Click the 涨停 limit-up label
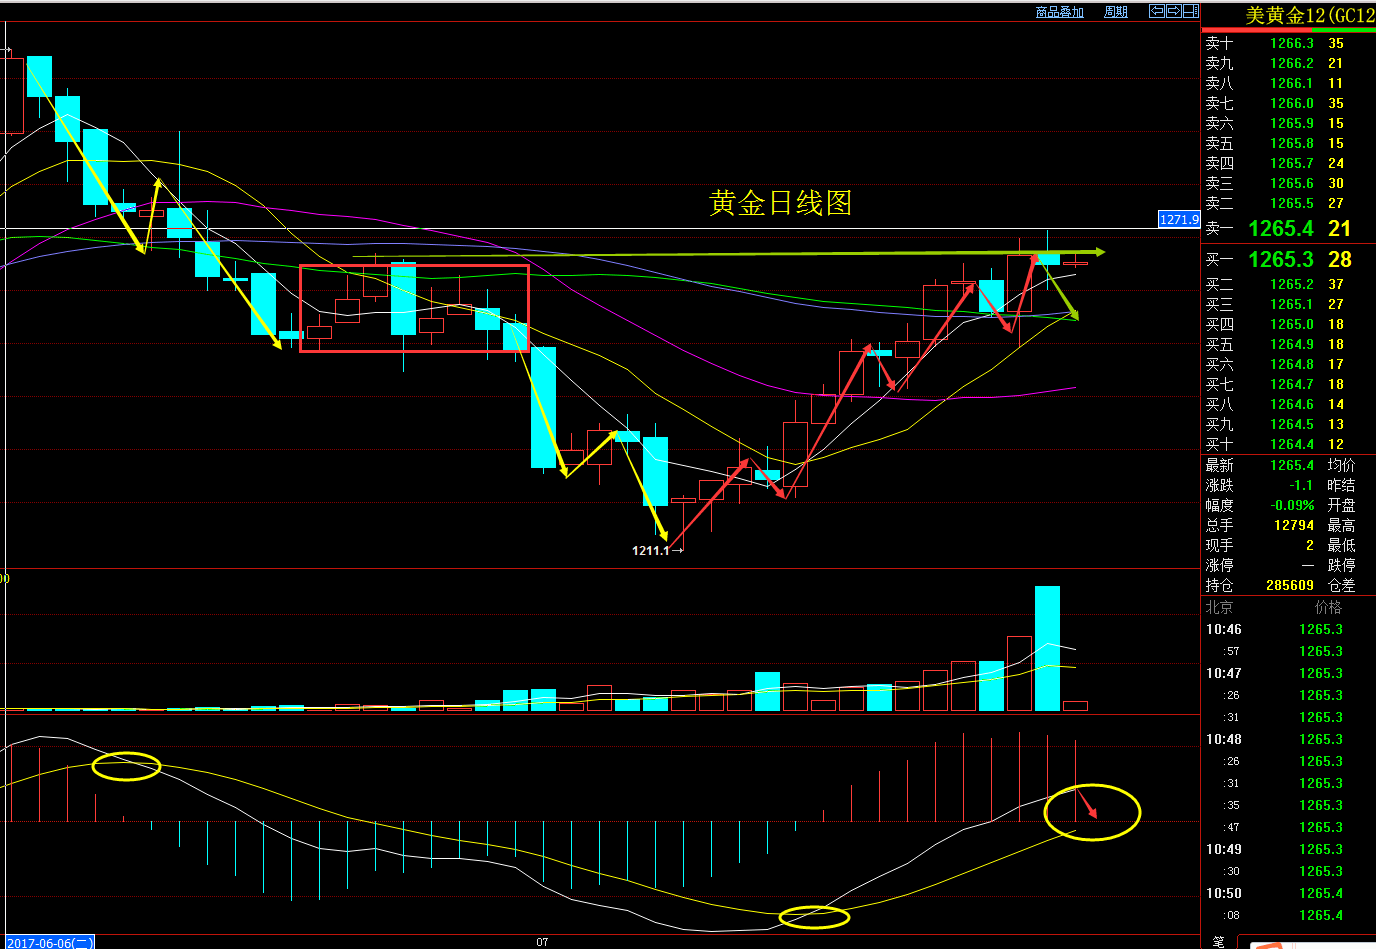Image resolution: width=1376 pixels, height=949 pixels. click(1220, 565)
